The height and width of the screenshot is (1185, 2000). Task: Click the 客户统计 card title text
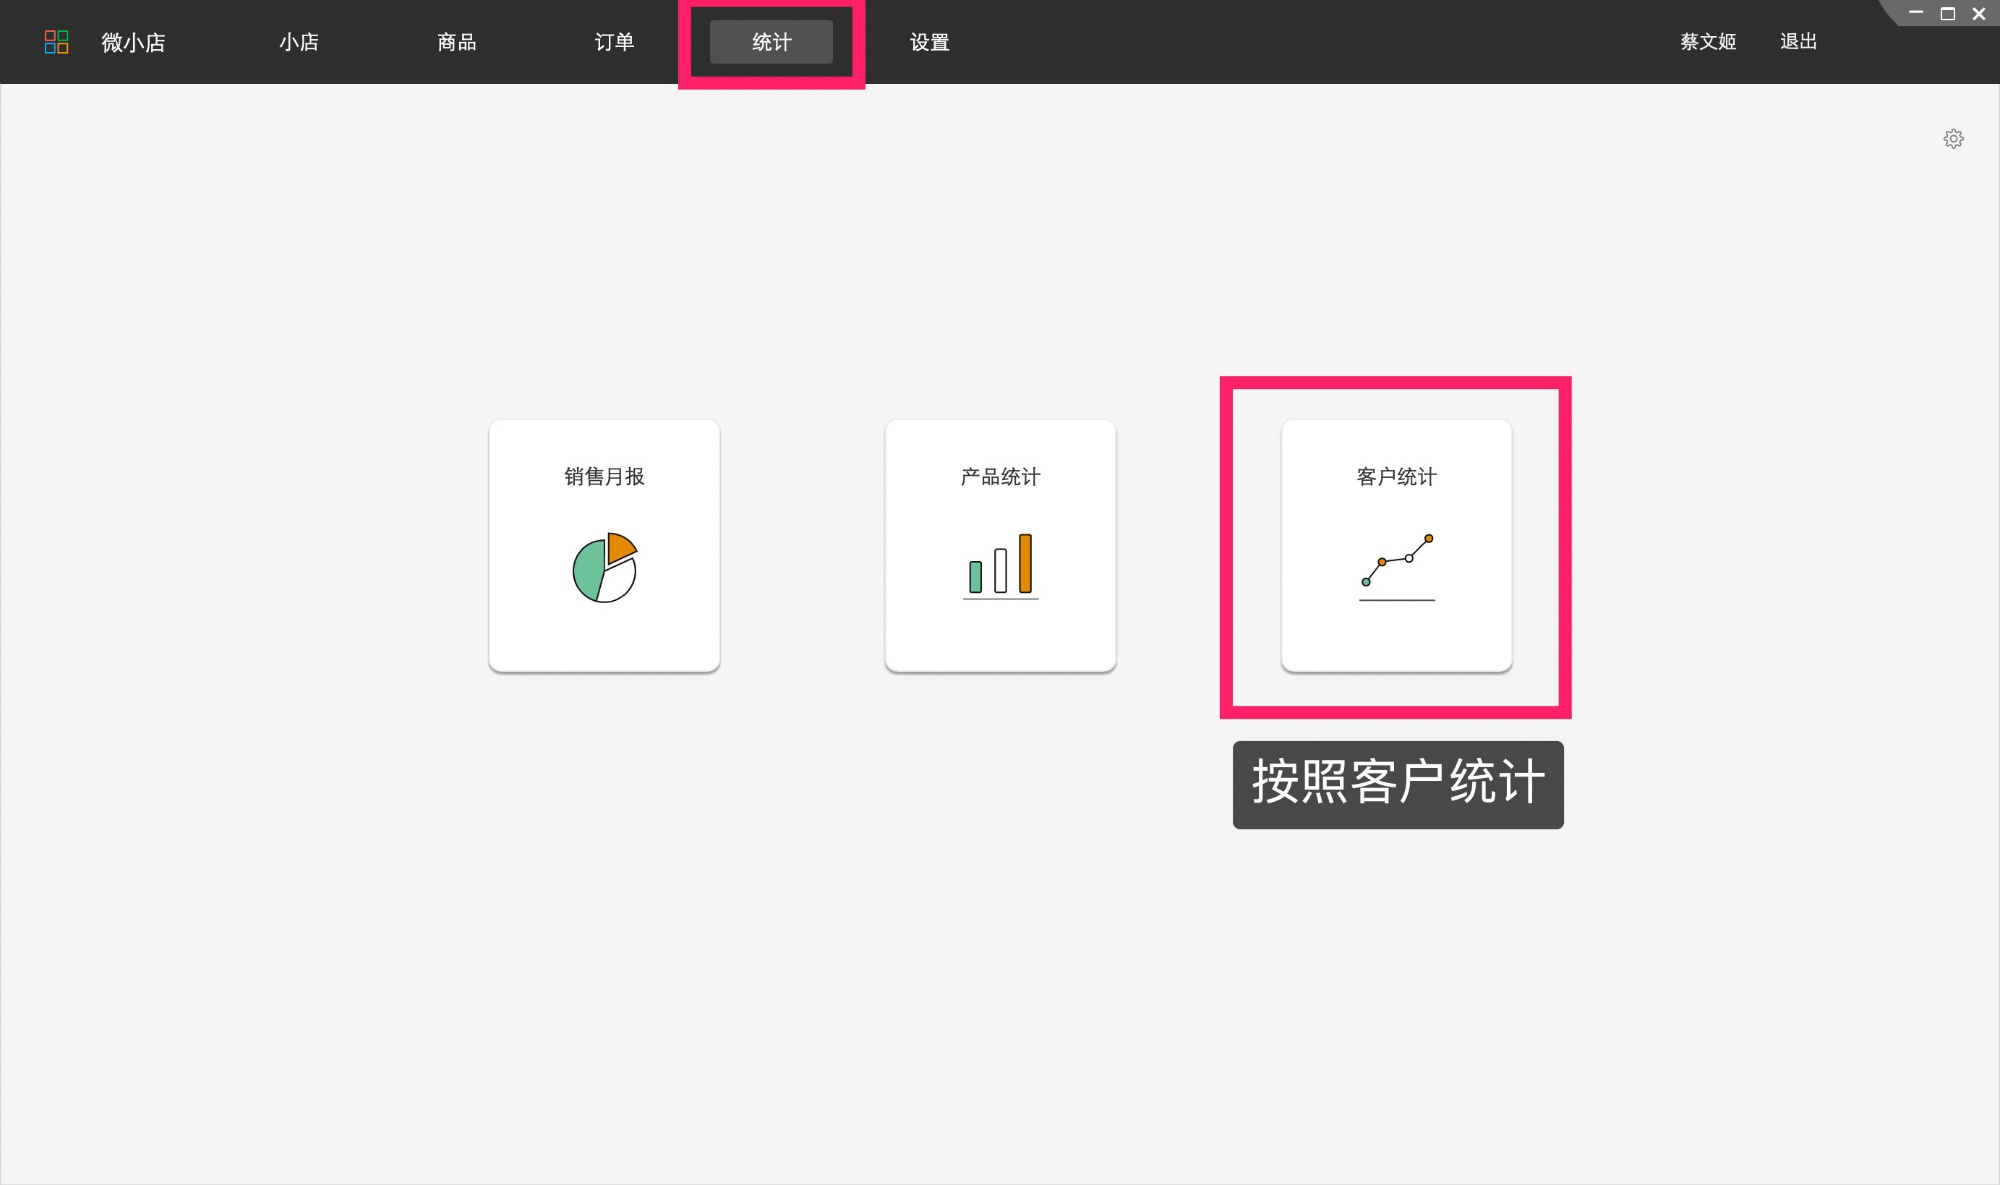coord(1395,477)
